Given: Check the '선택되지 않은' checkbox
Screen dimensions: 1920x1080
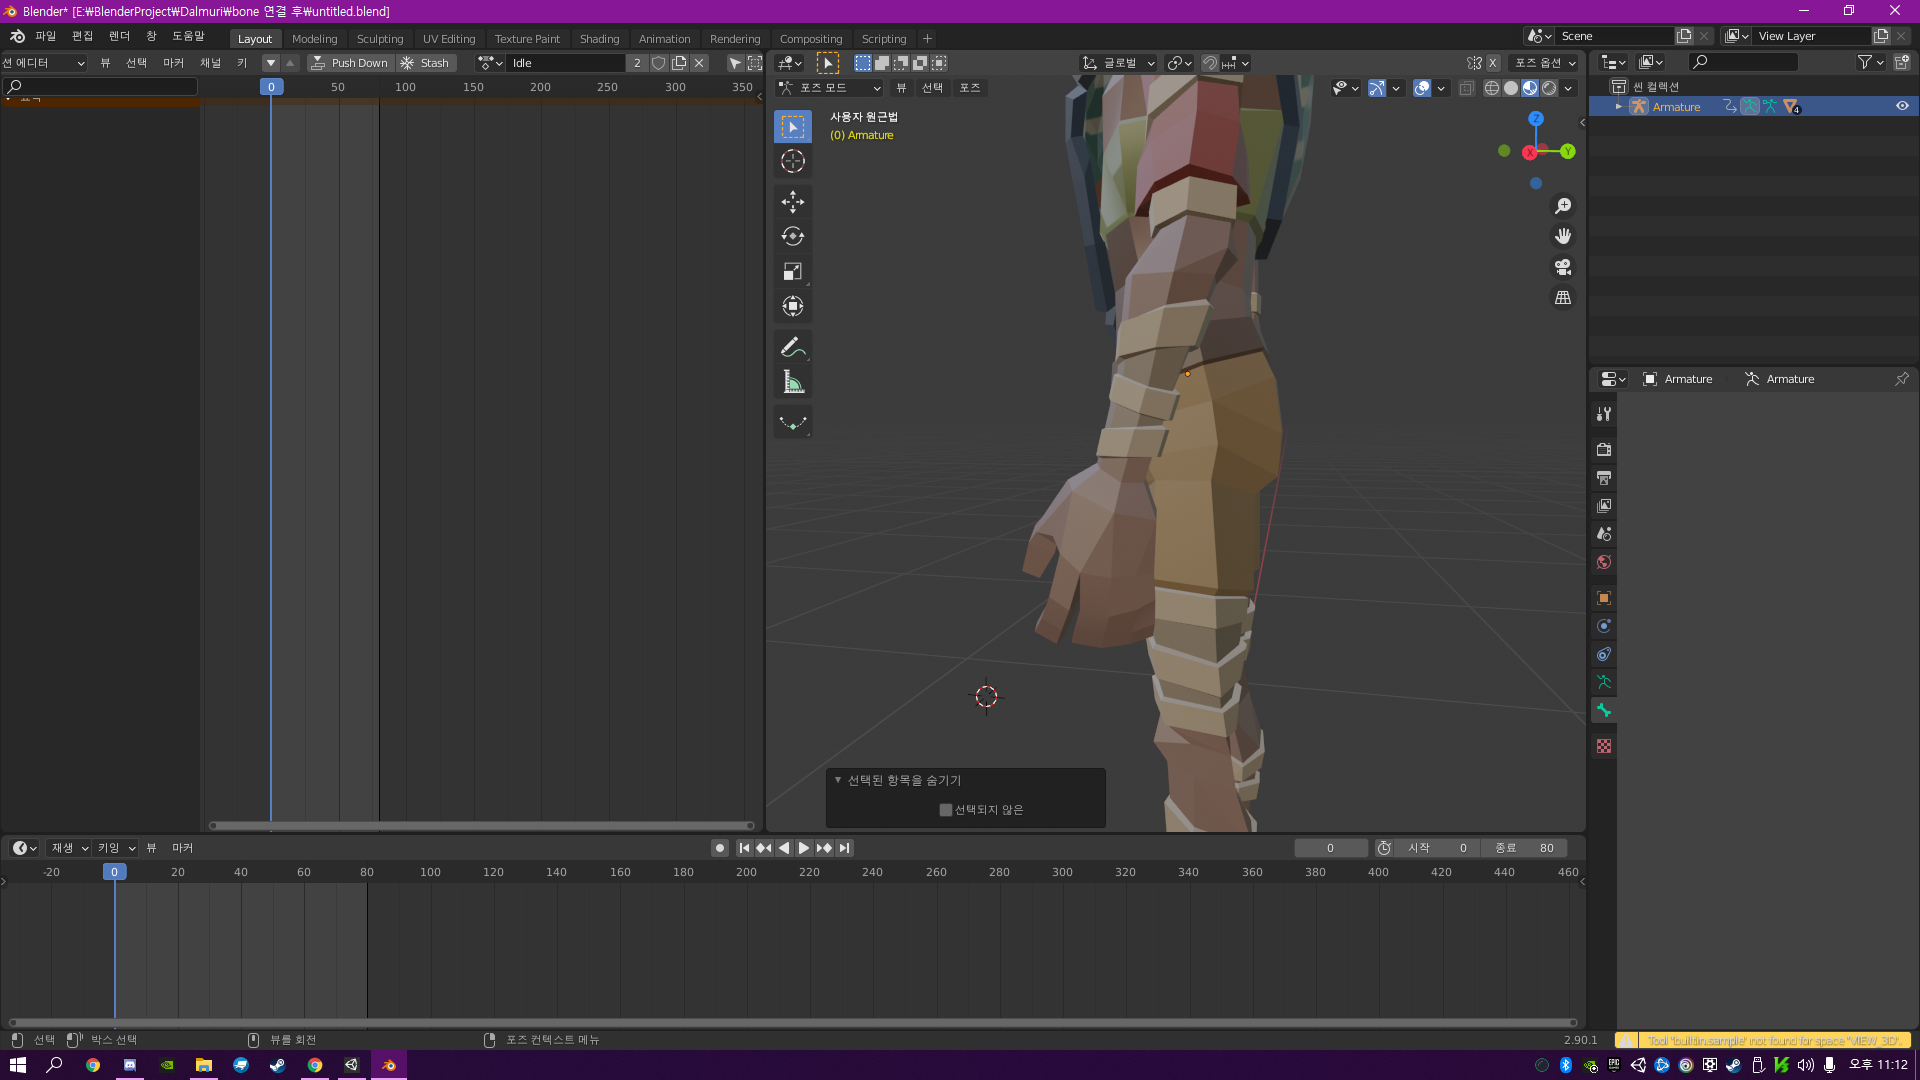Looking at the screenshot, I should (945, 810).
